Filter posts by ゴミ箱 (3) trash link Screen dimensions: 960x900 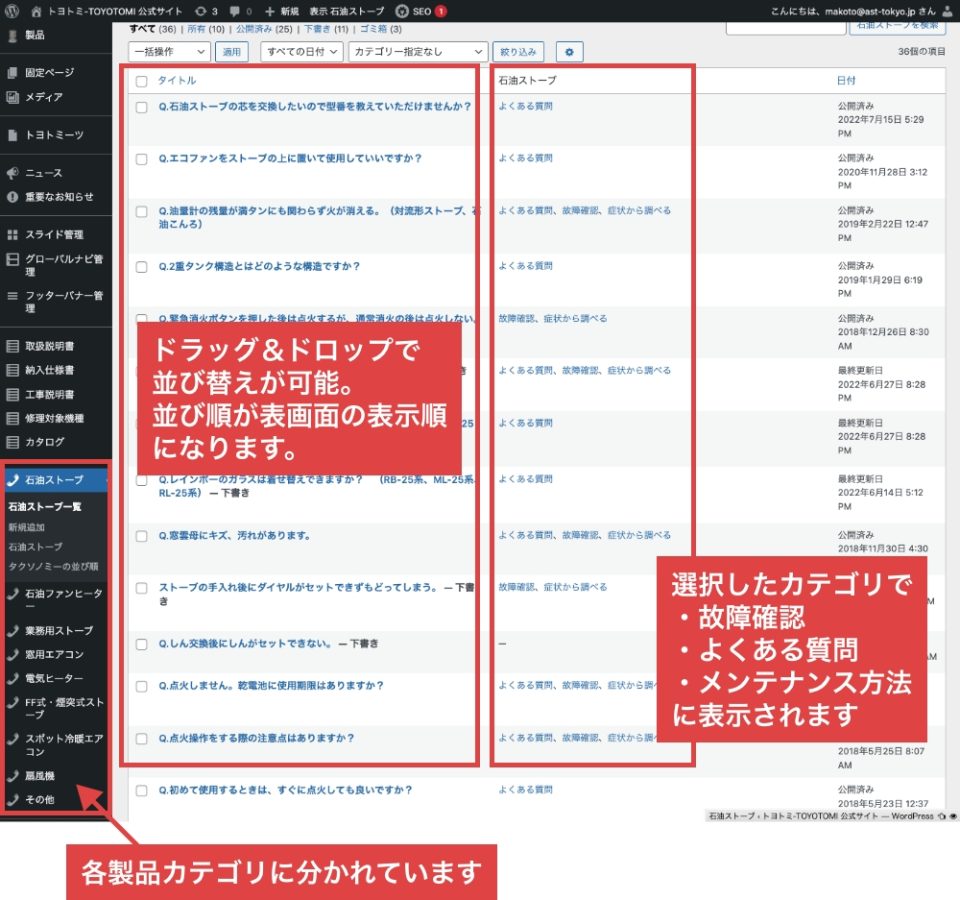tap(381, 29)
